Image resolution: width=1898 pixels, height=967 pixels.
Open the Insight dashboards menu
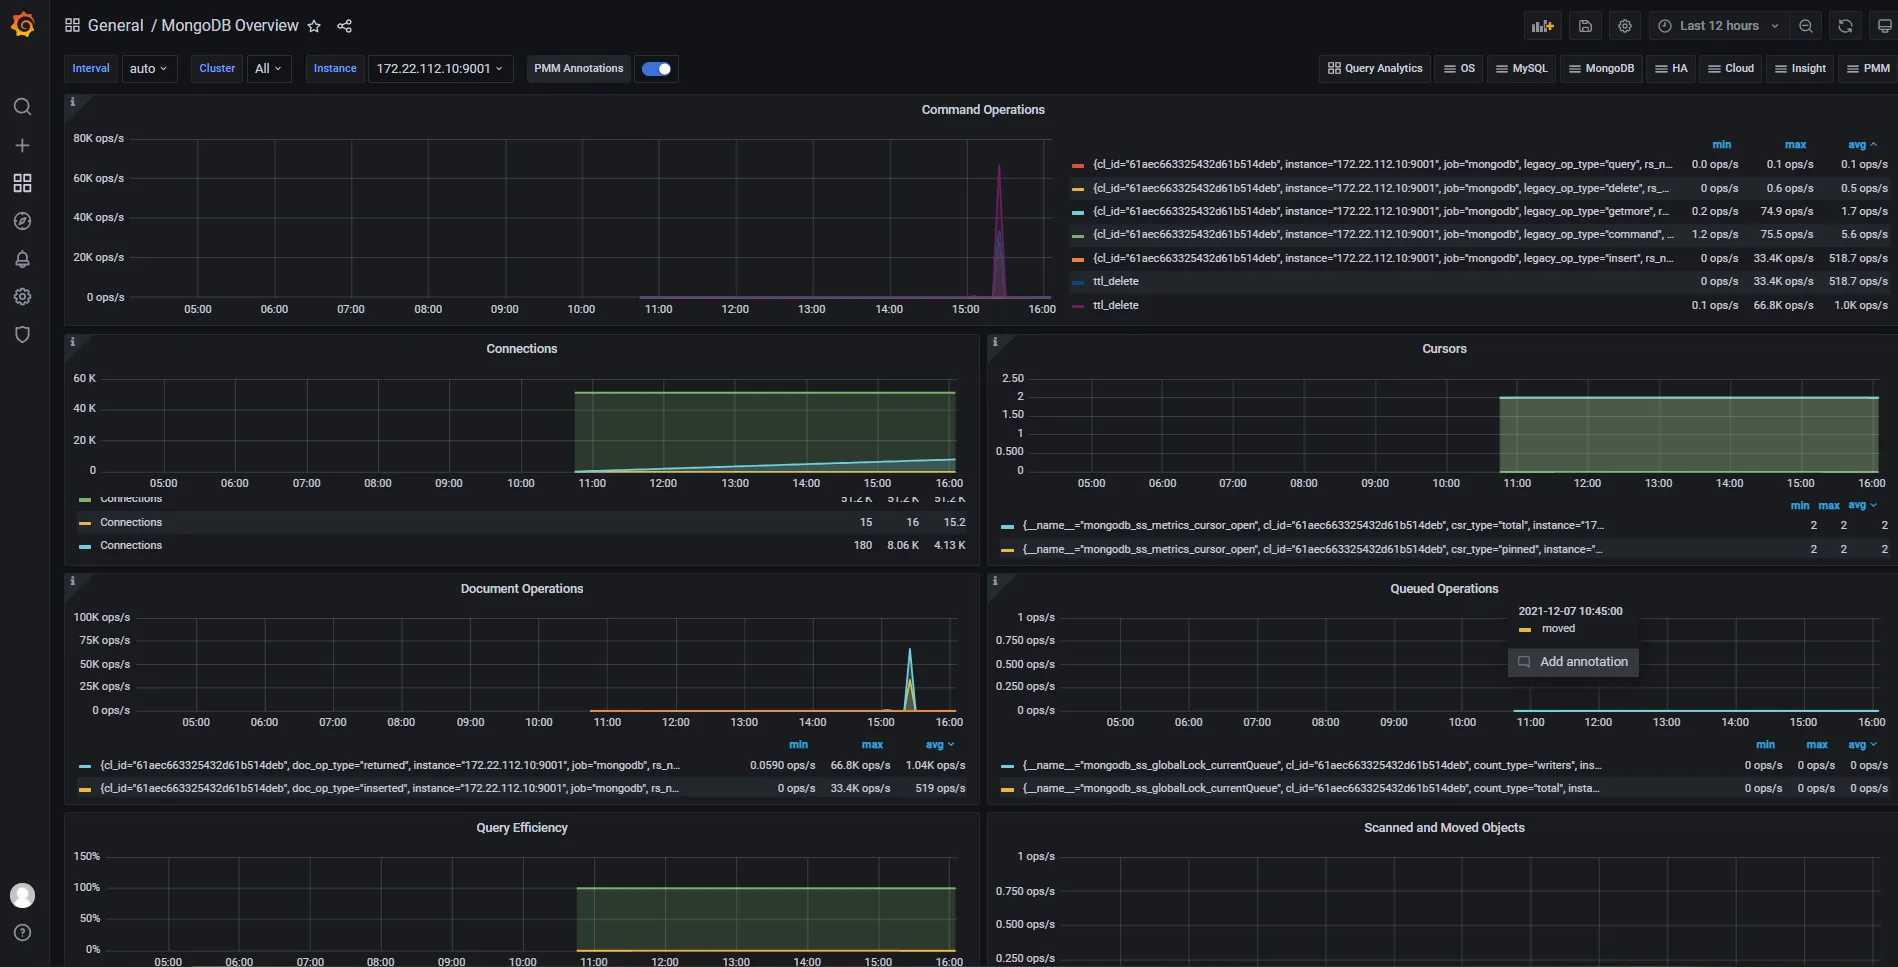1800,69
